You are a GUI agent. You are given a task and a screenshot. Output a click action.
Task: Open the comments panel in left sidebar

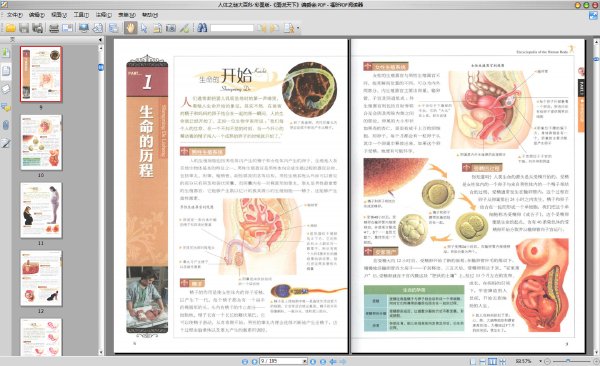click(x=5, y=107)
